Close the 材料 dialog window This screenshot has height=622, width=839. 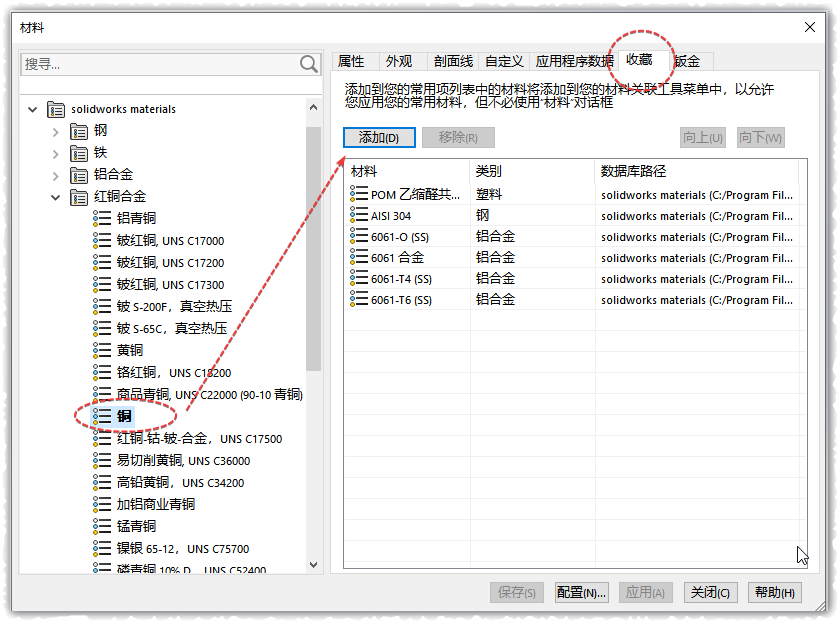click(810, 27)
